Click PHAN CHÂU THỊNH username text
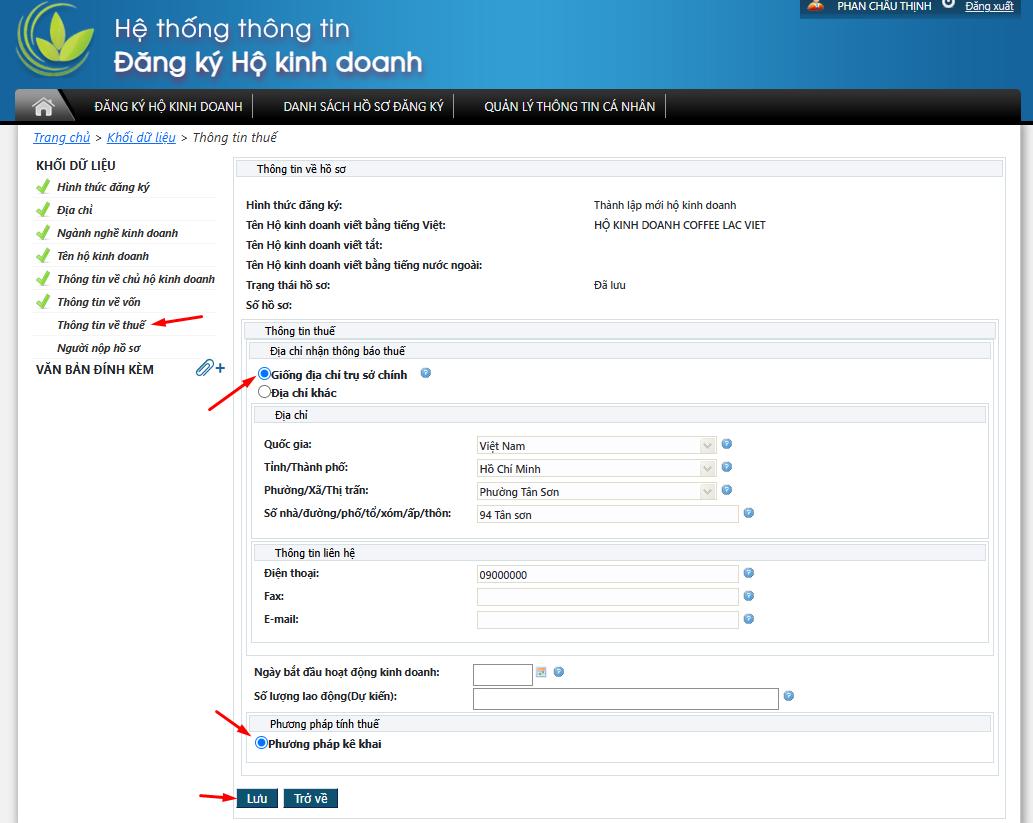 (884, 6)
